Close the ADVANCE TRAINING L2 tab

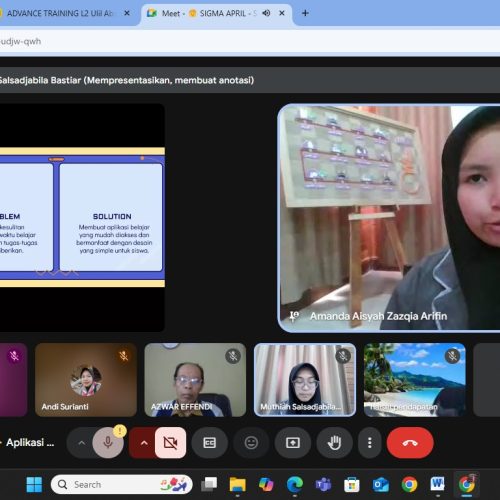coord(127,13)
